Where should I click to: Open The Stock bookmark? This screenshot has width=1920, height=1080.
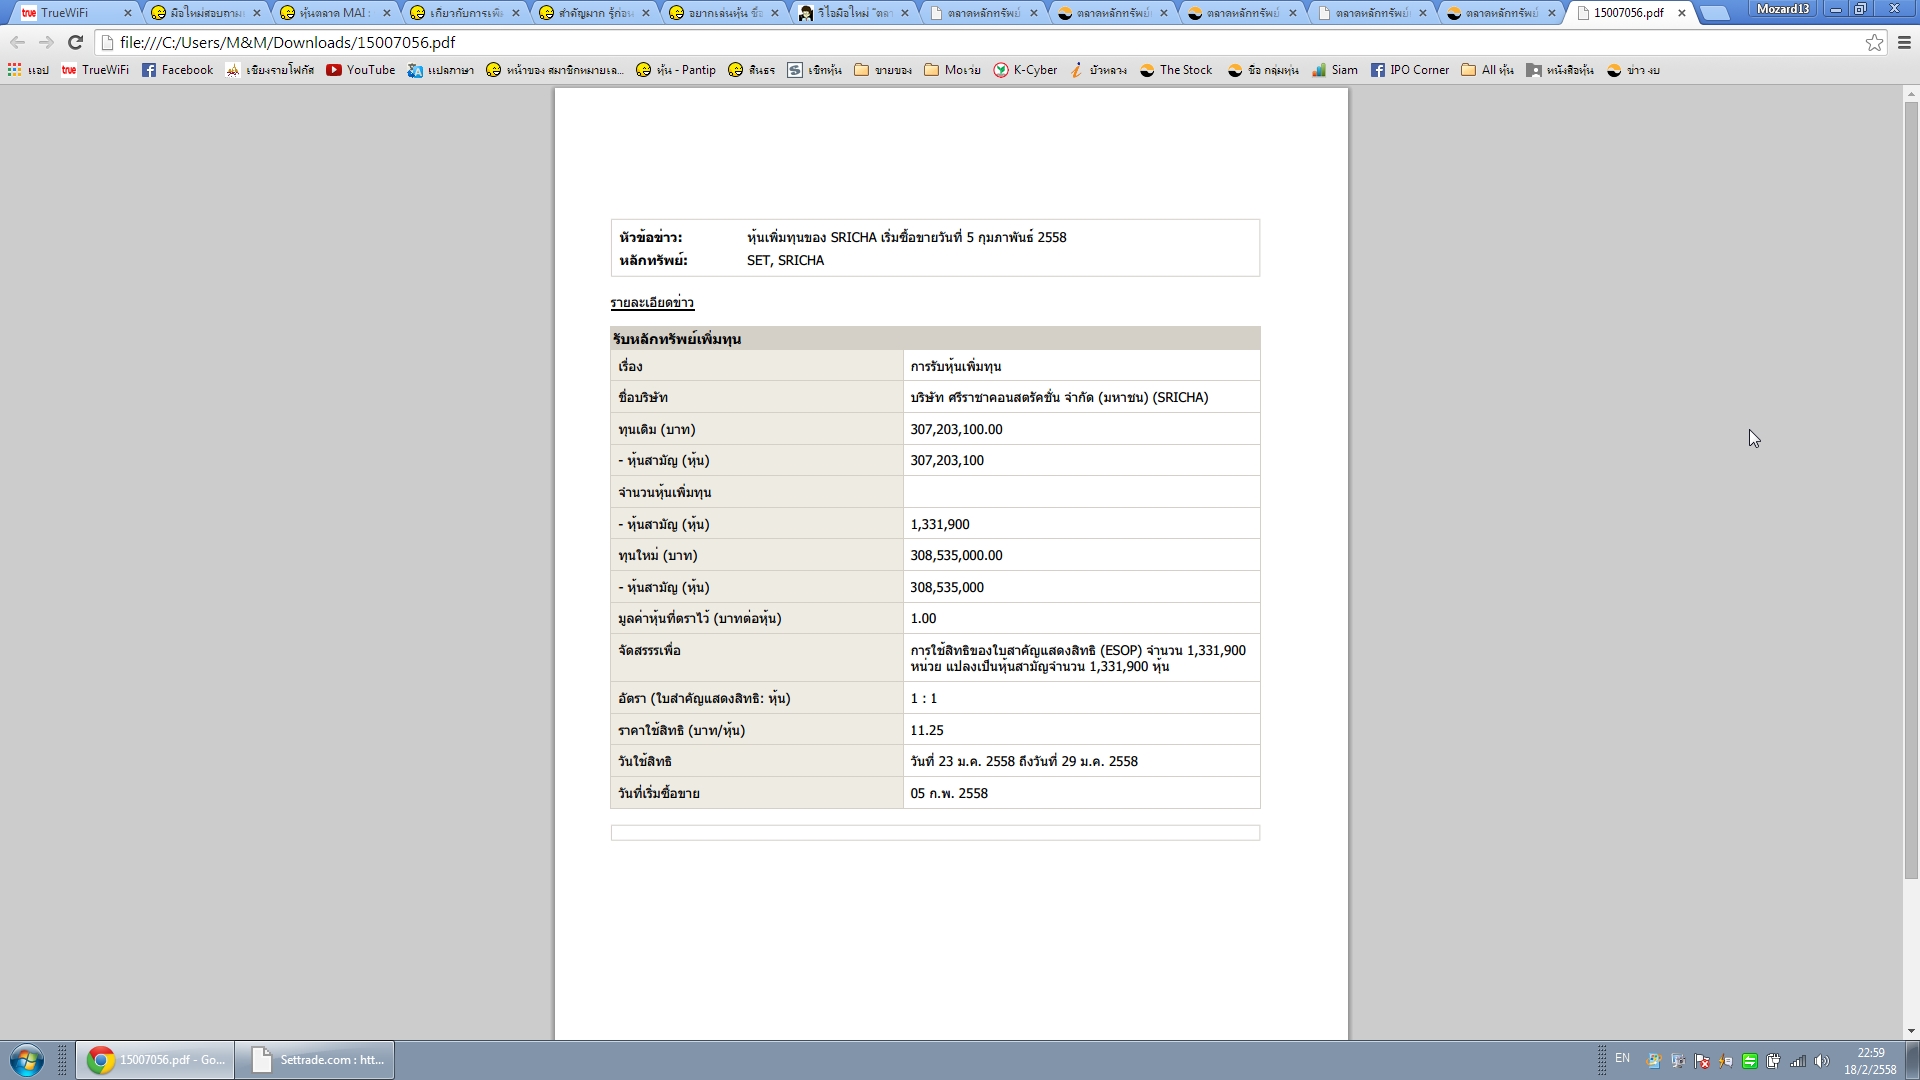pyautogui.click(x=1176, y=70)
